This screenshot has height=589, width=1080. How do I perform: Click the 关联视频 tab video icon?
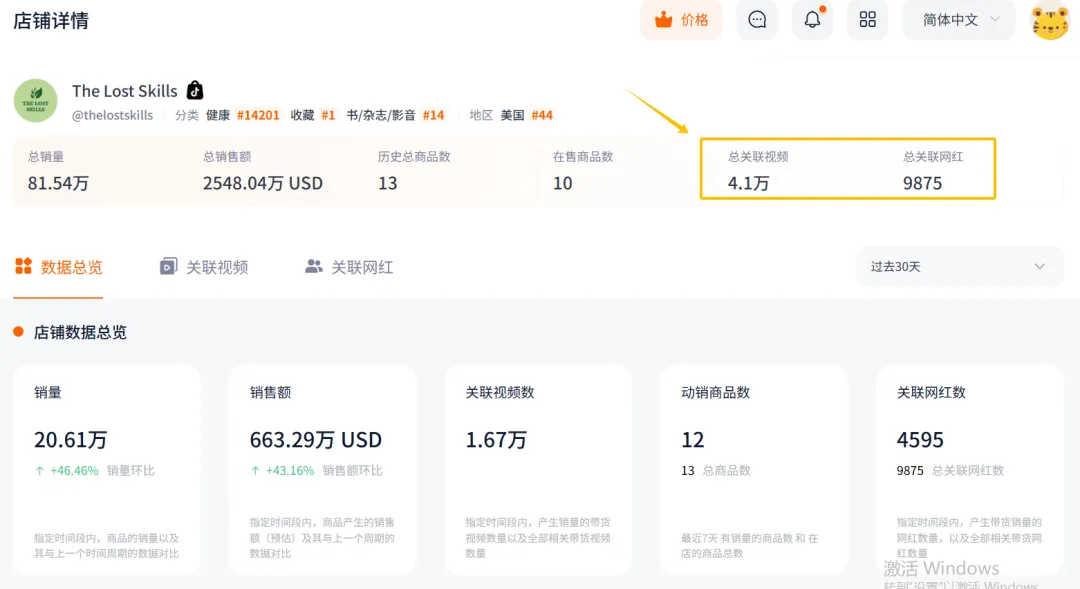point(168,267)
